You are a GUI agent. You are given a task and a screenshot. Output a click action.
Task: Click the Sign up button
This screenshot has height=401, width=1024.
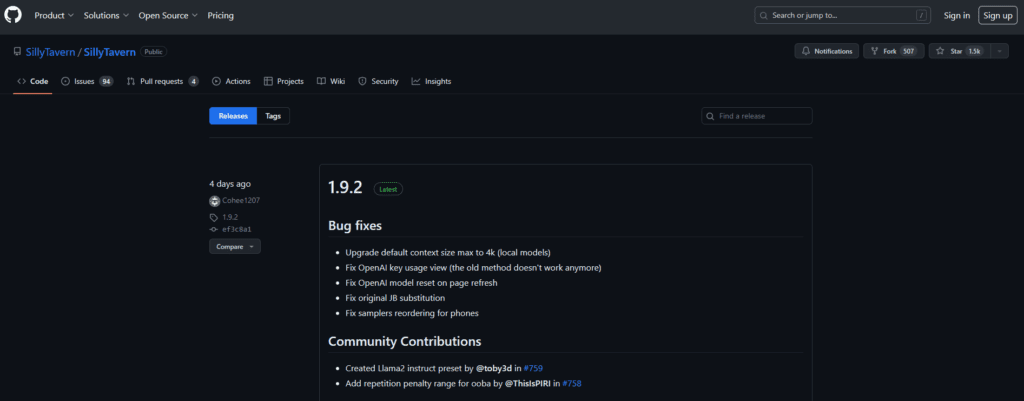[997, 15]
